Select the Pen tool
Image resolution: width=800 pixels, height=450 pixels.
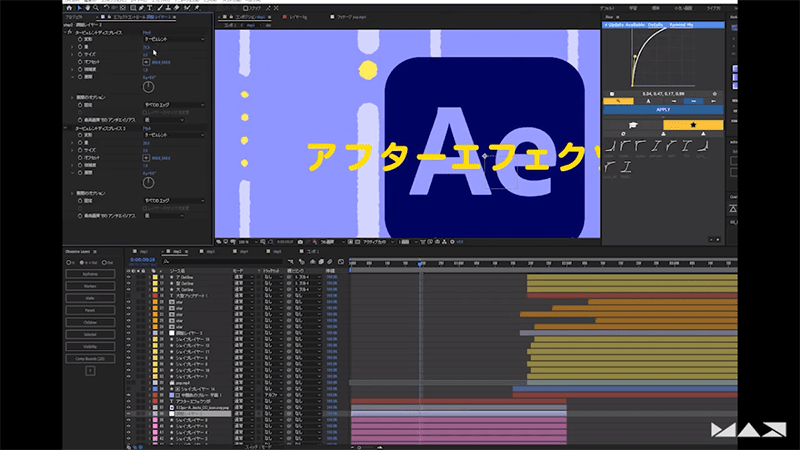pos(141,8)
